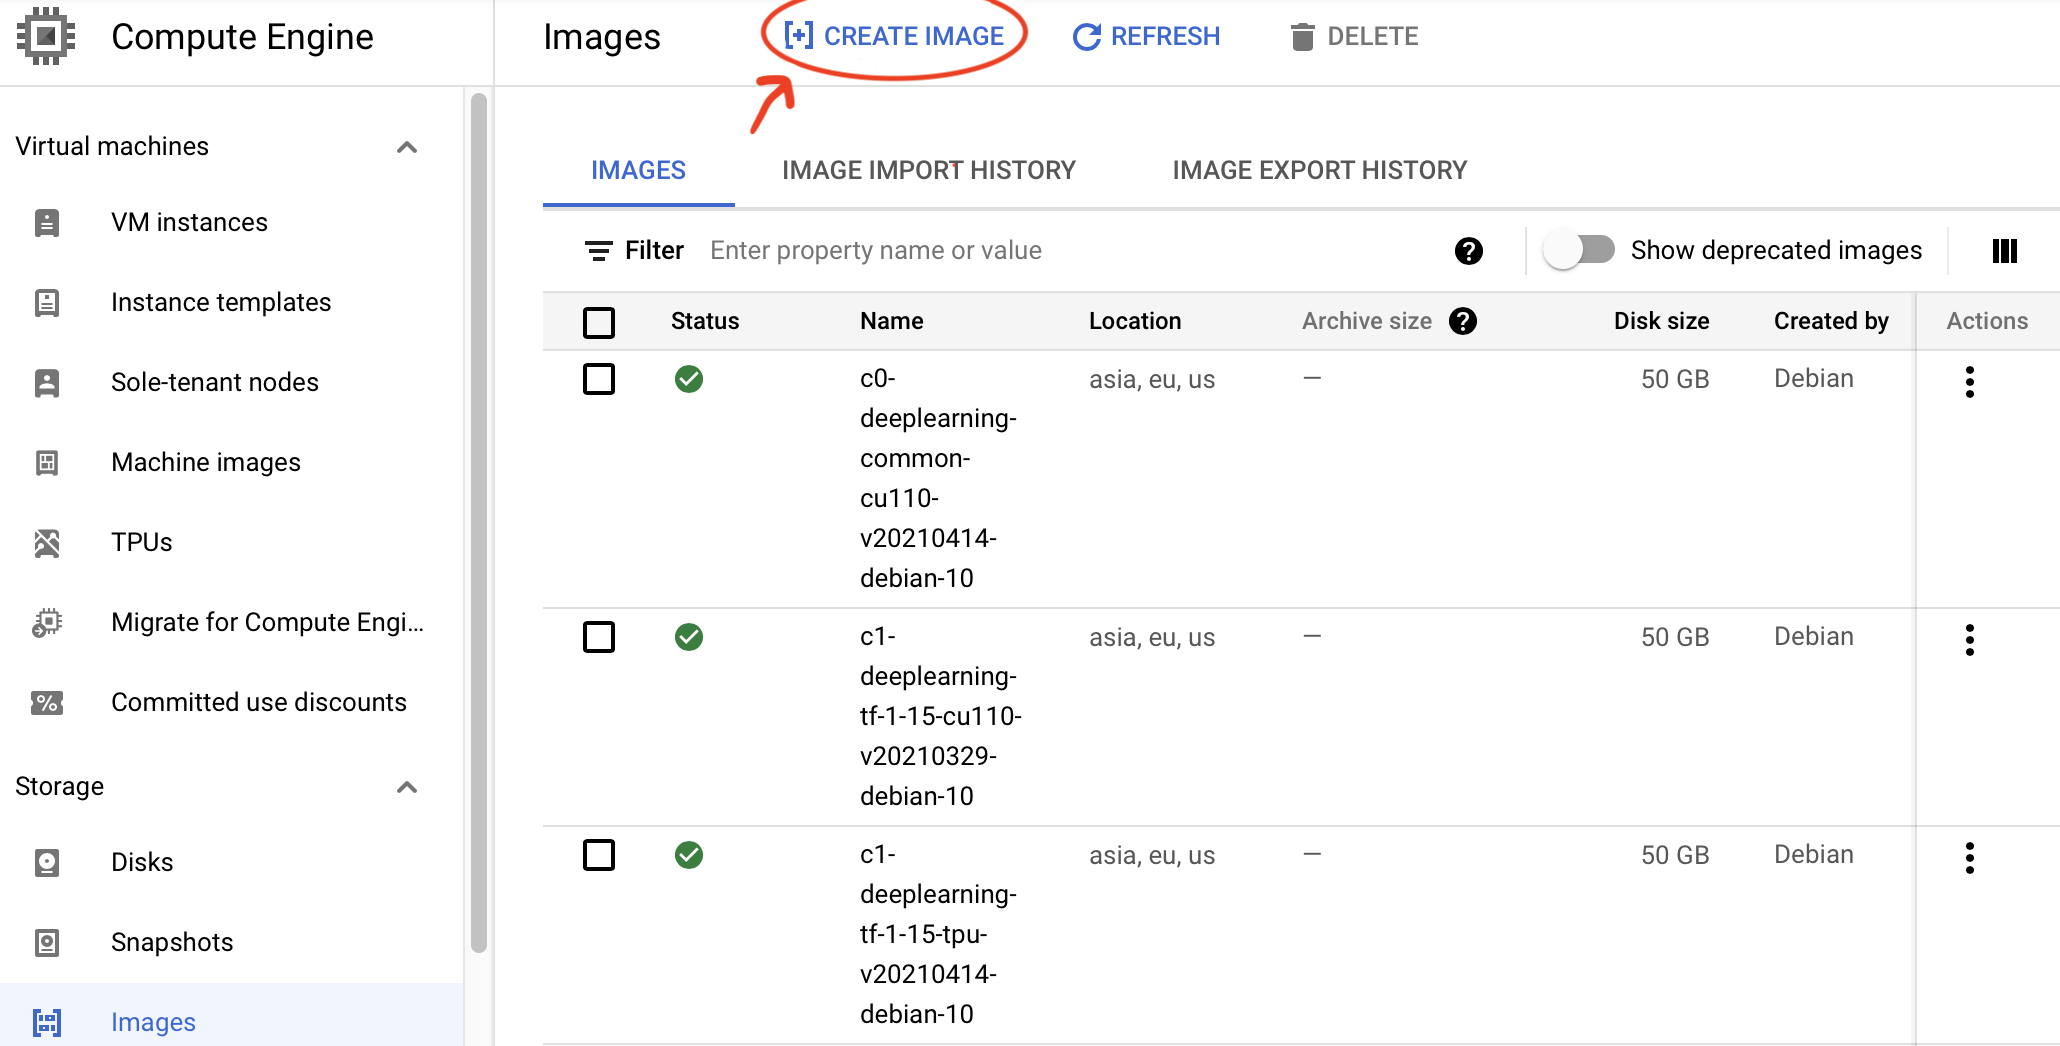Toggle Show deprecated images switch
2060x1046 pixels.
coord(1578,250)
